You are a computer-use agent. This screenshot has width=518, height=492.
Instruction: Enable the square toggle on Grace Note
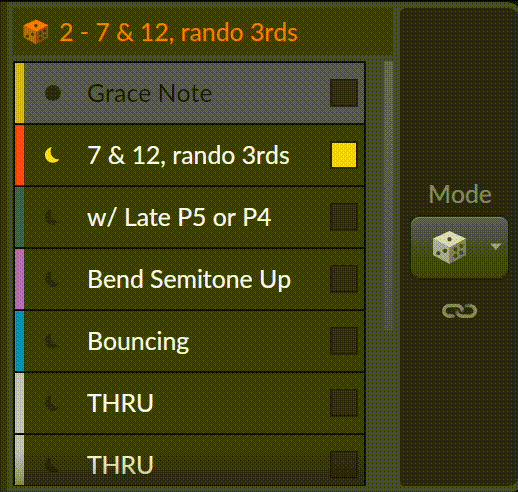point(344,93)
